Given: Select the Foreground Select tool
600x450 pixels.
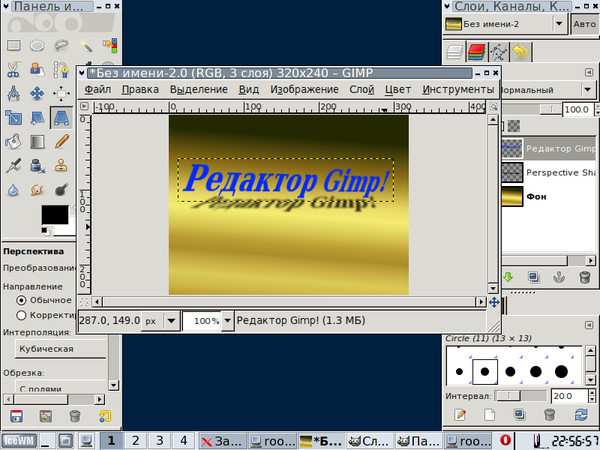Looking at the screenshot, I should pyautogui.click(x=38, y=70).
